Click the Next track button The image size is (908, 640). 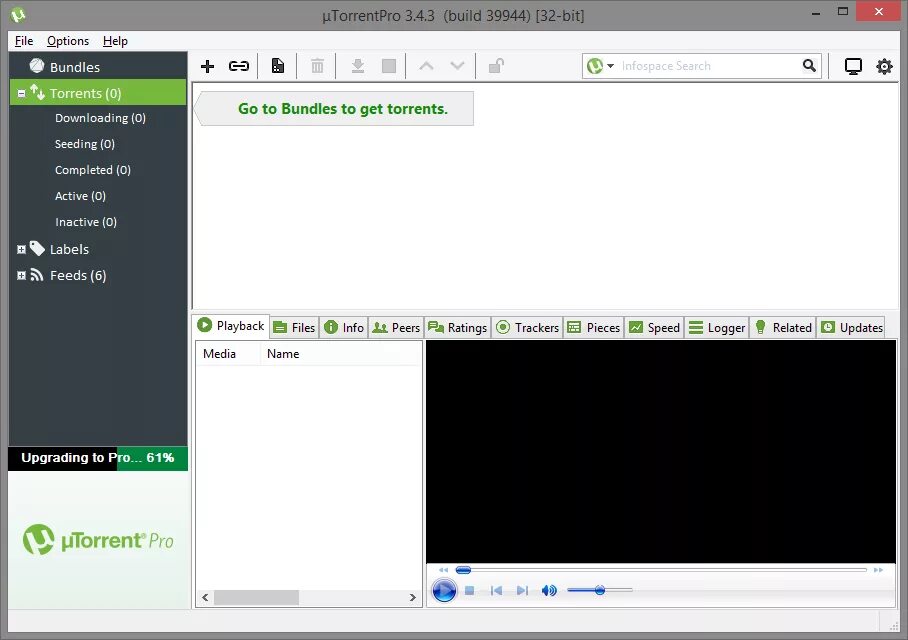point(522,591)
